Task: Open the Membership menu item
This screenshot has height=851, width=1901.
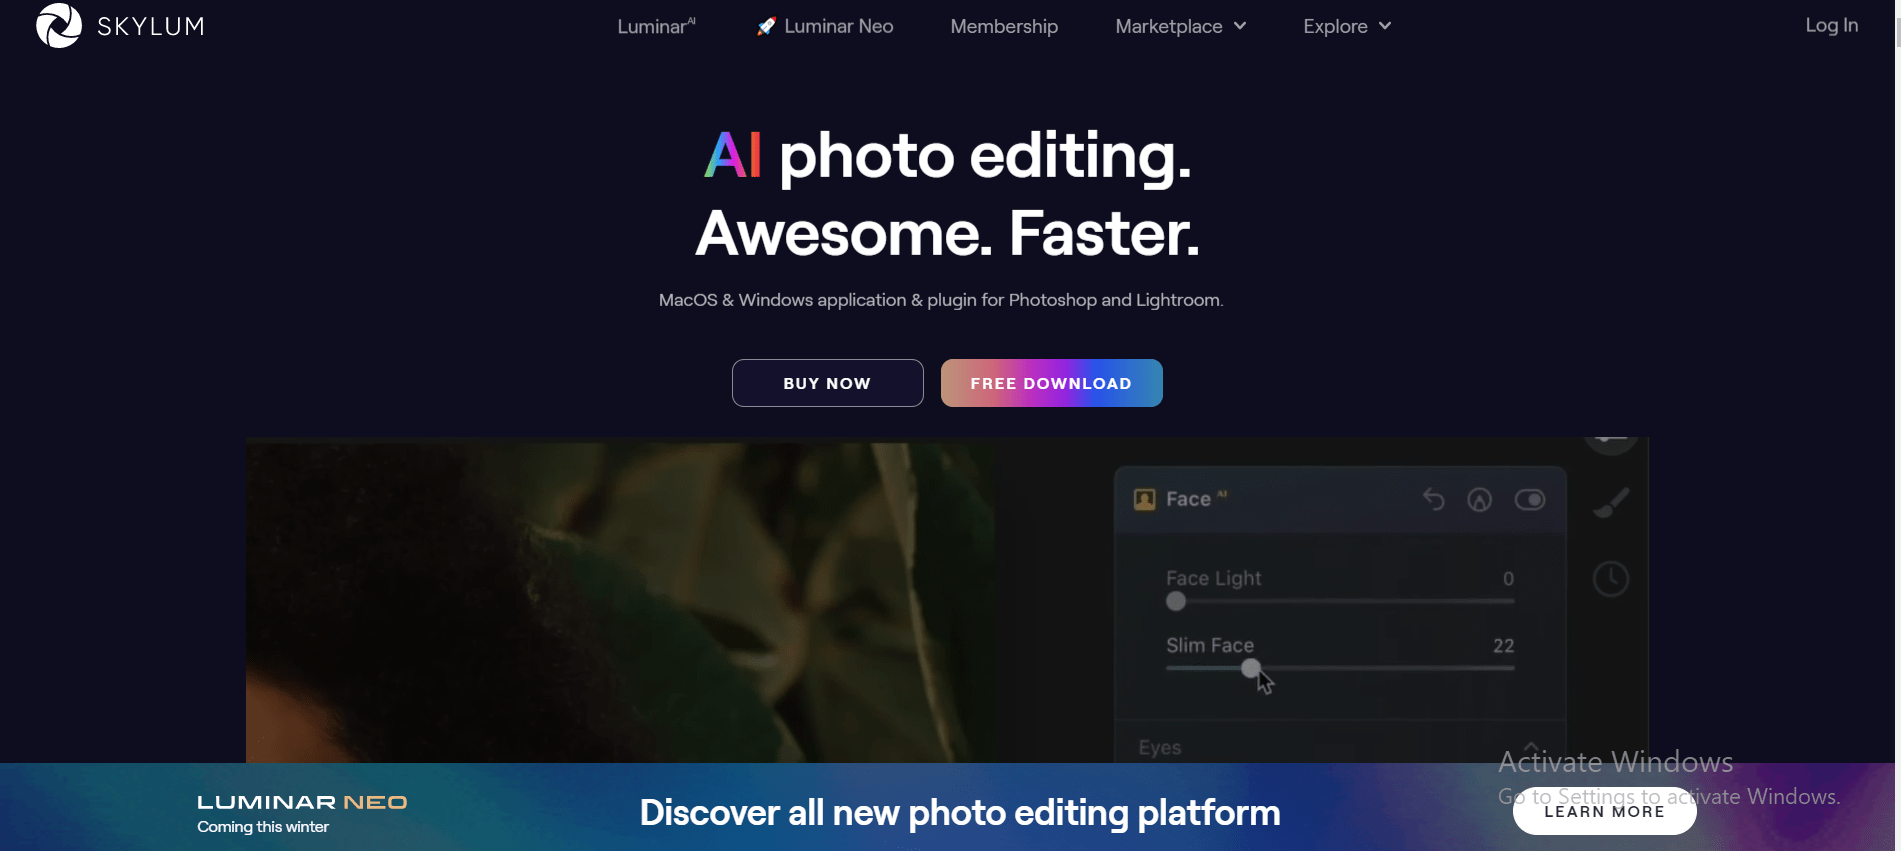Action: coord(1004,27)
